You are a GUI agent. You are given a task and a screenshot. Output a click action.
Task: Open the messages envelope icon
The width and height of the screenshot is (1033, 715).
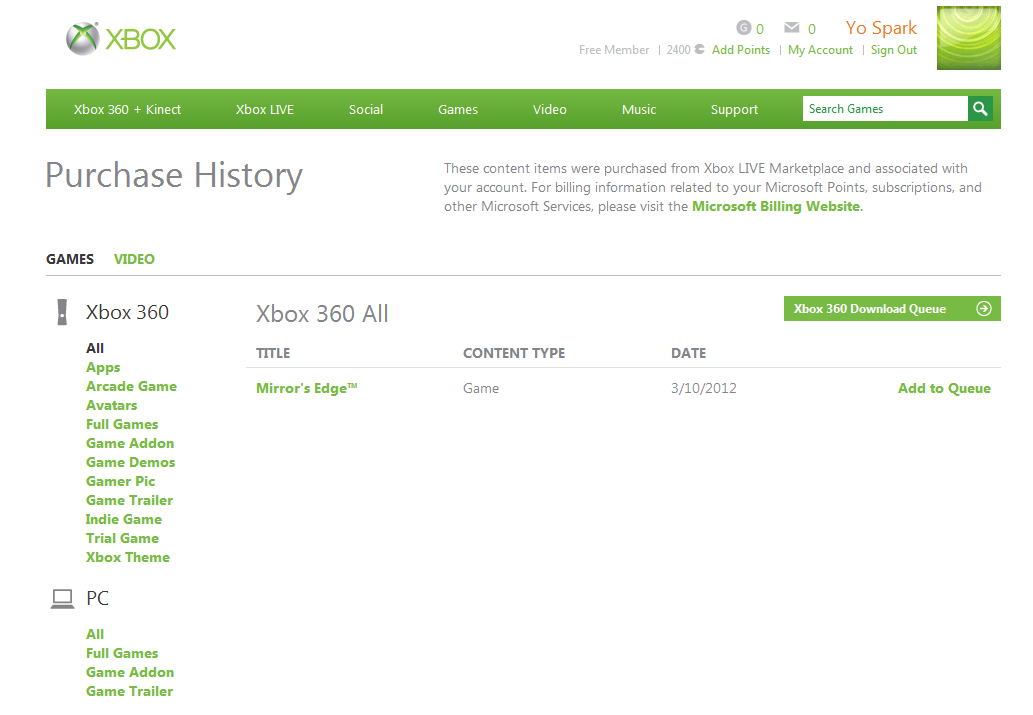coord(791,28)
